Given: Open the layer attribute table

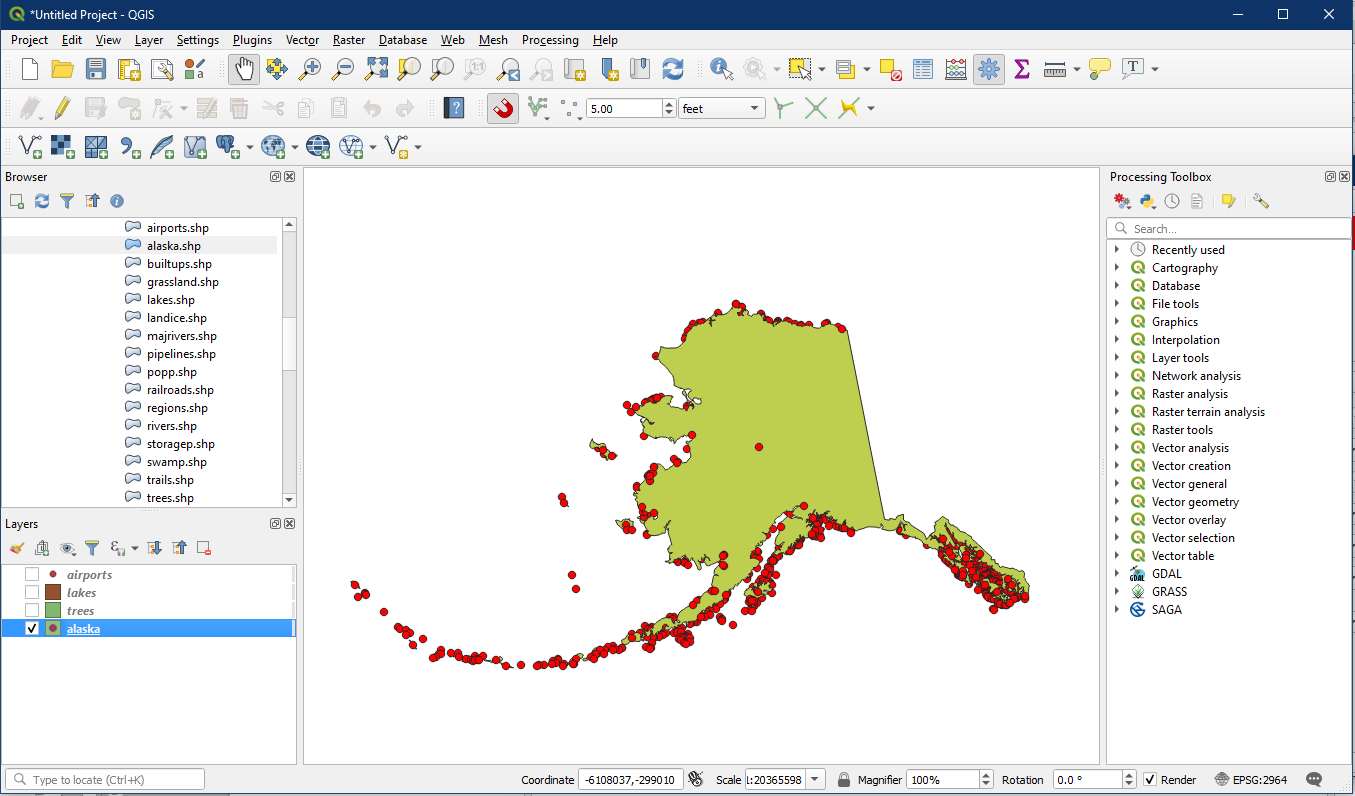Looking at the screenshot, I should click(x=923, y=69).
